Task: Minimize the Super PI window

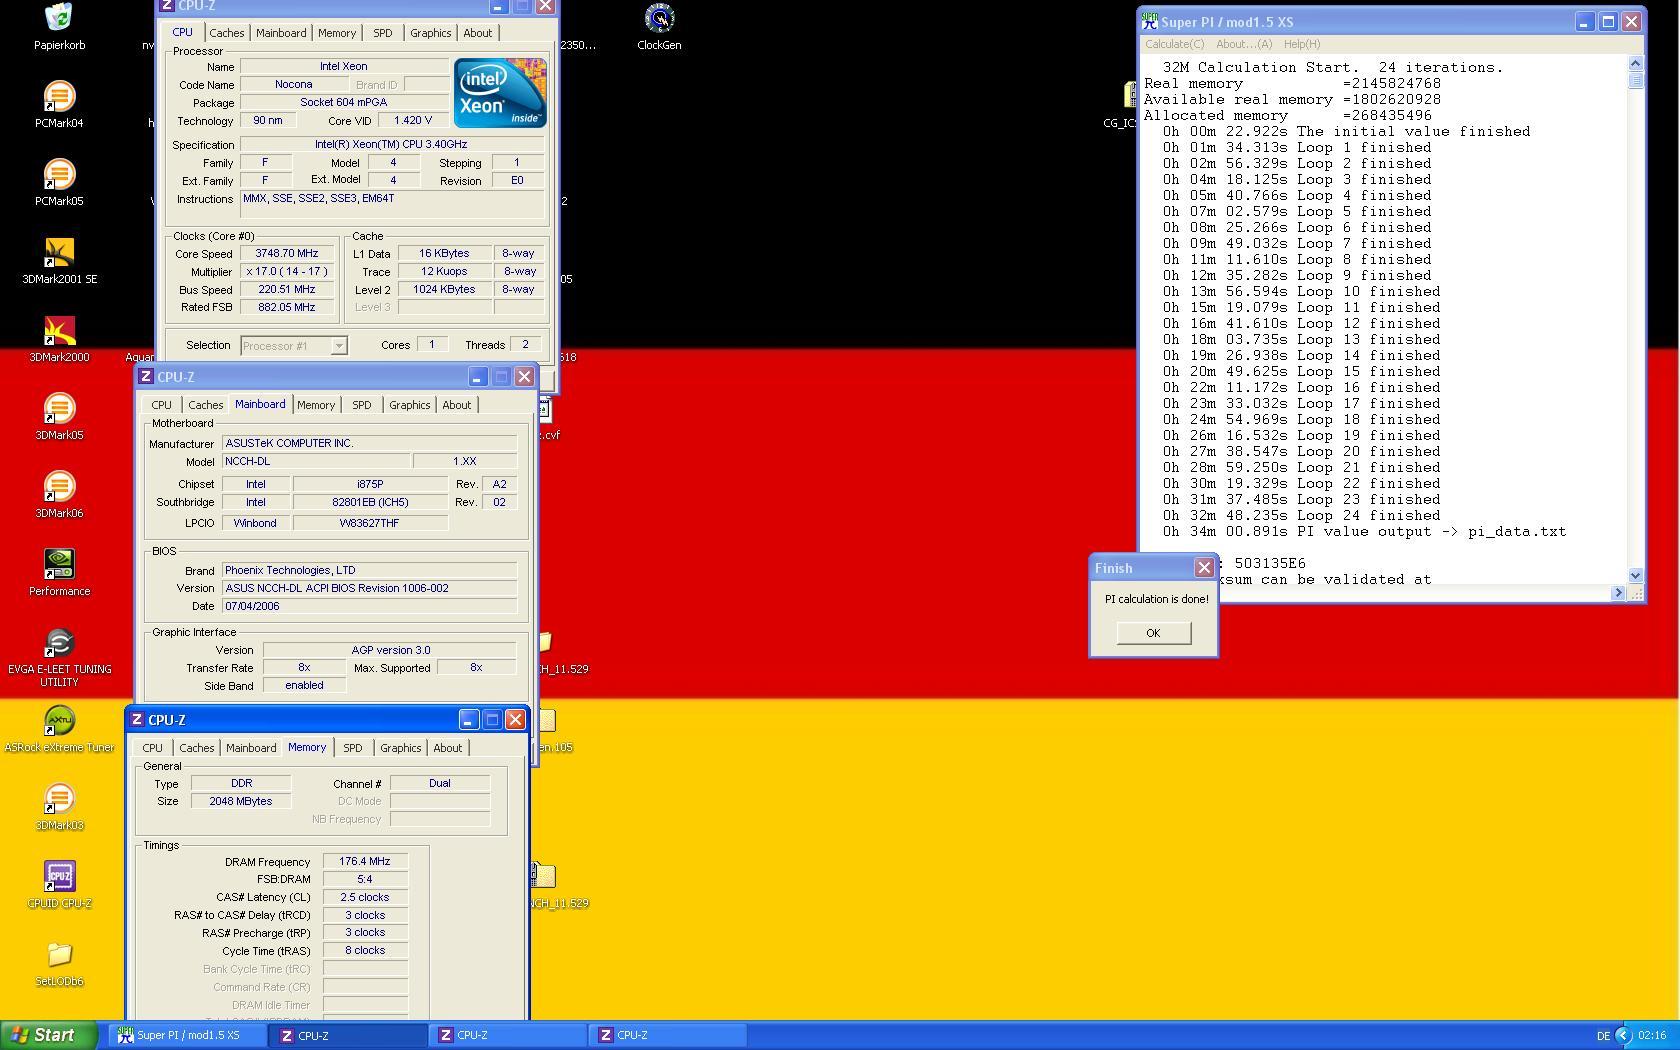Action: (x=1584, y=21)
